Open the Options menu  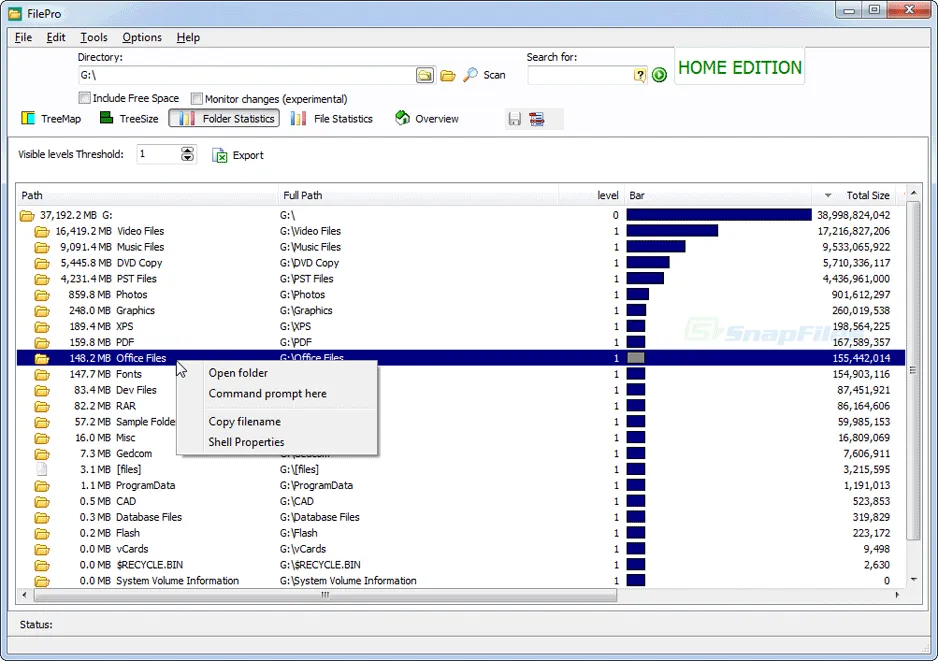pos(142,37)
